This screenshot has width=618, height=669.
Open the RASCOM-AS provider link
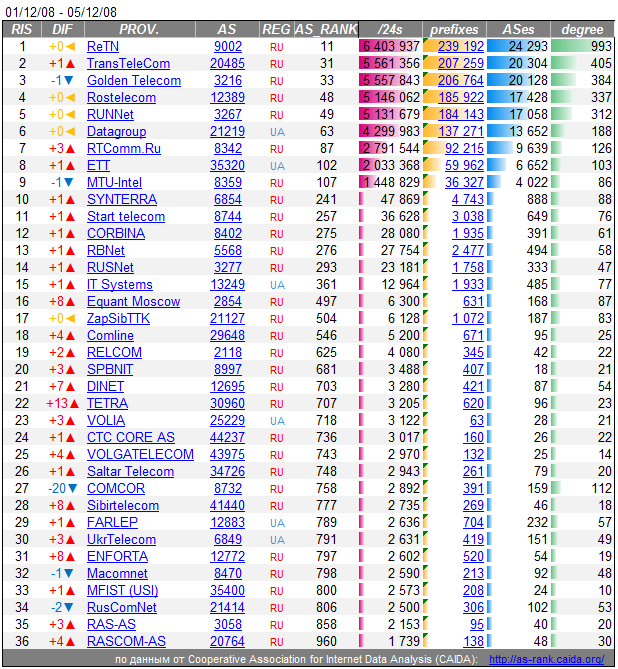(126, 641)
